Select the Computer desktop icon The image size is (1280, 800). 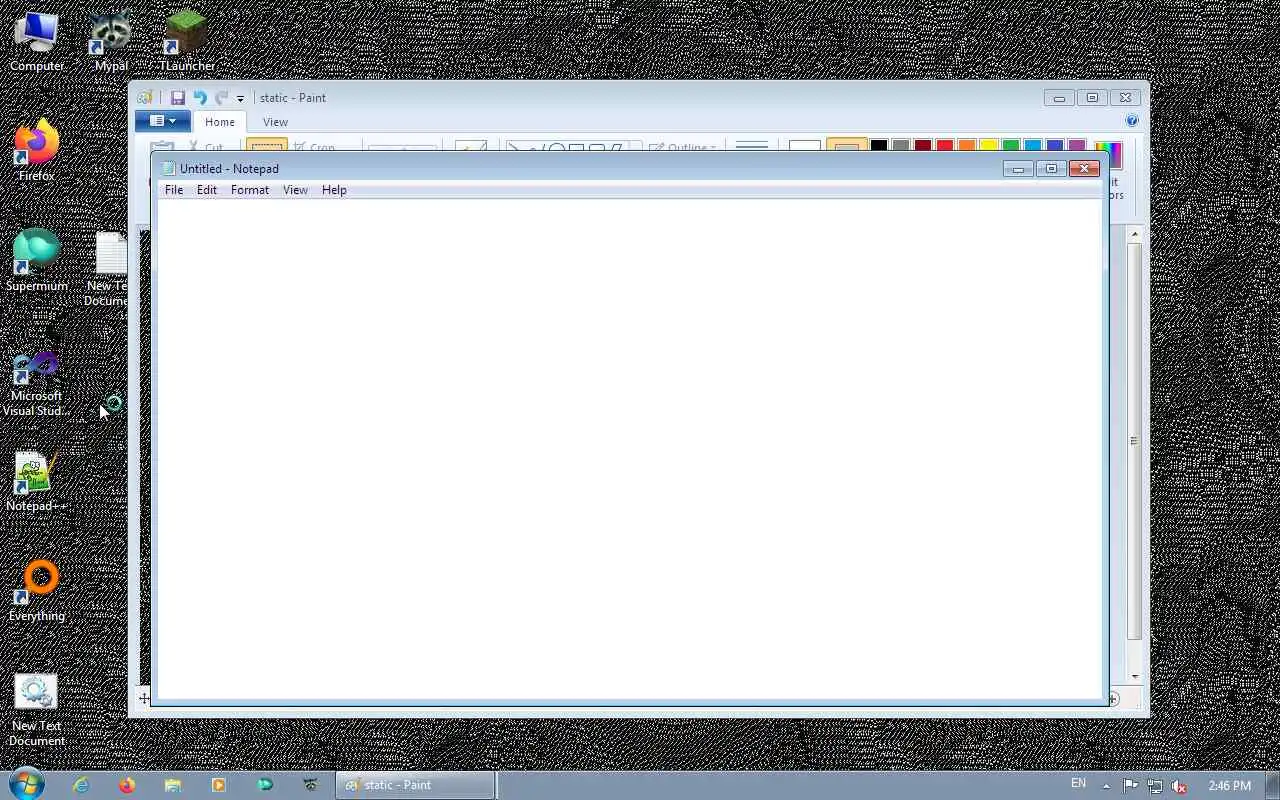[37, 41]
